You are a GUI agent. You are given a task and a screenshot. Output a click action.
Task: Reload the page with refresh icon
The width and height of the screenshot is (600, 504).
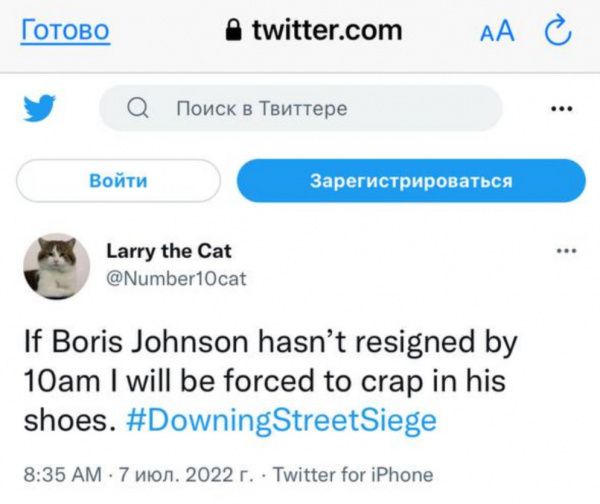point(556,32)
